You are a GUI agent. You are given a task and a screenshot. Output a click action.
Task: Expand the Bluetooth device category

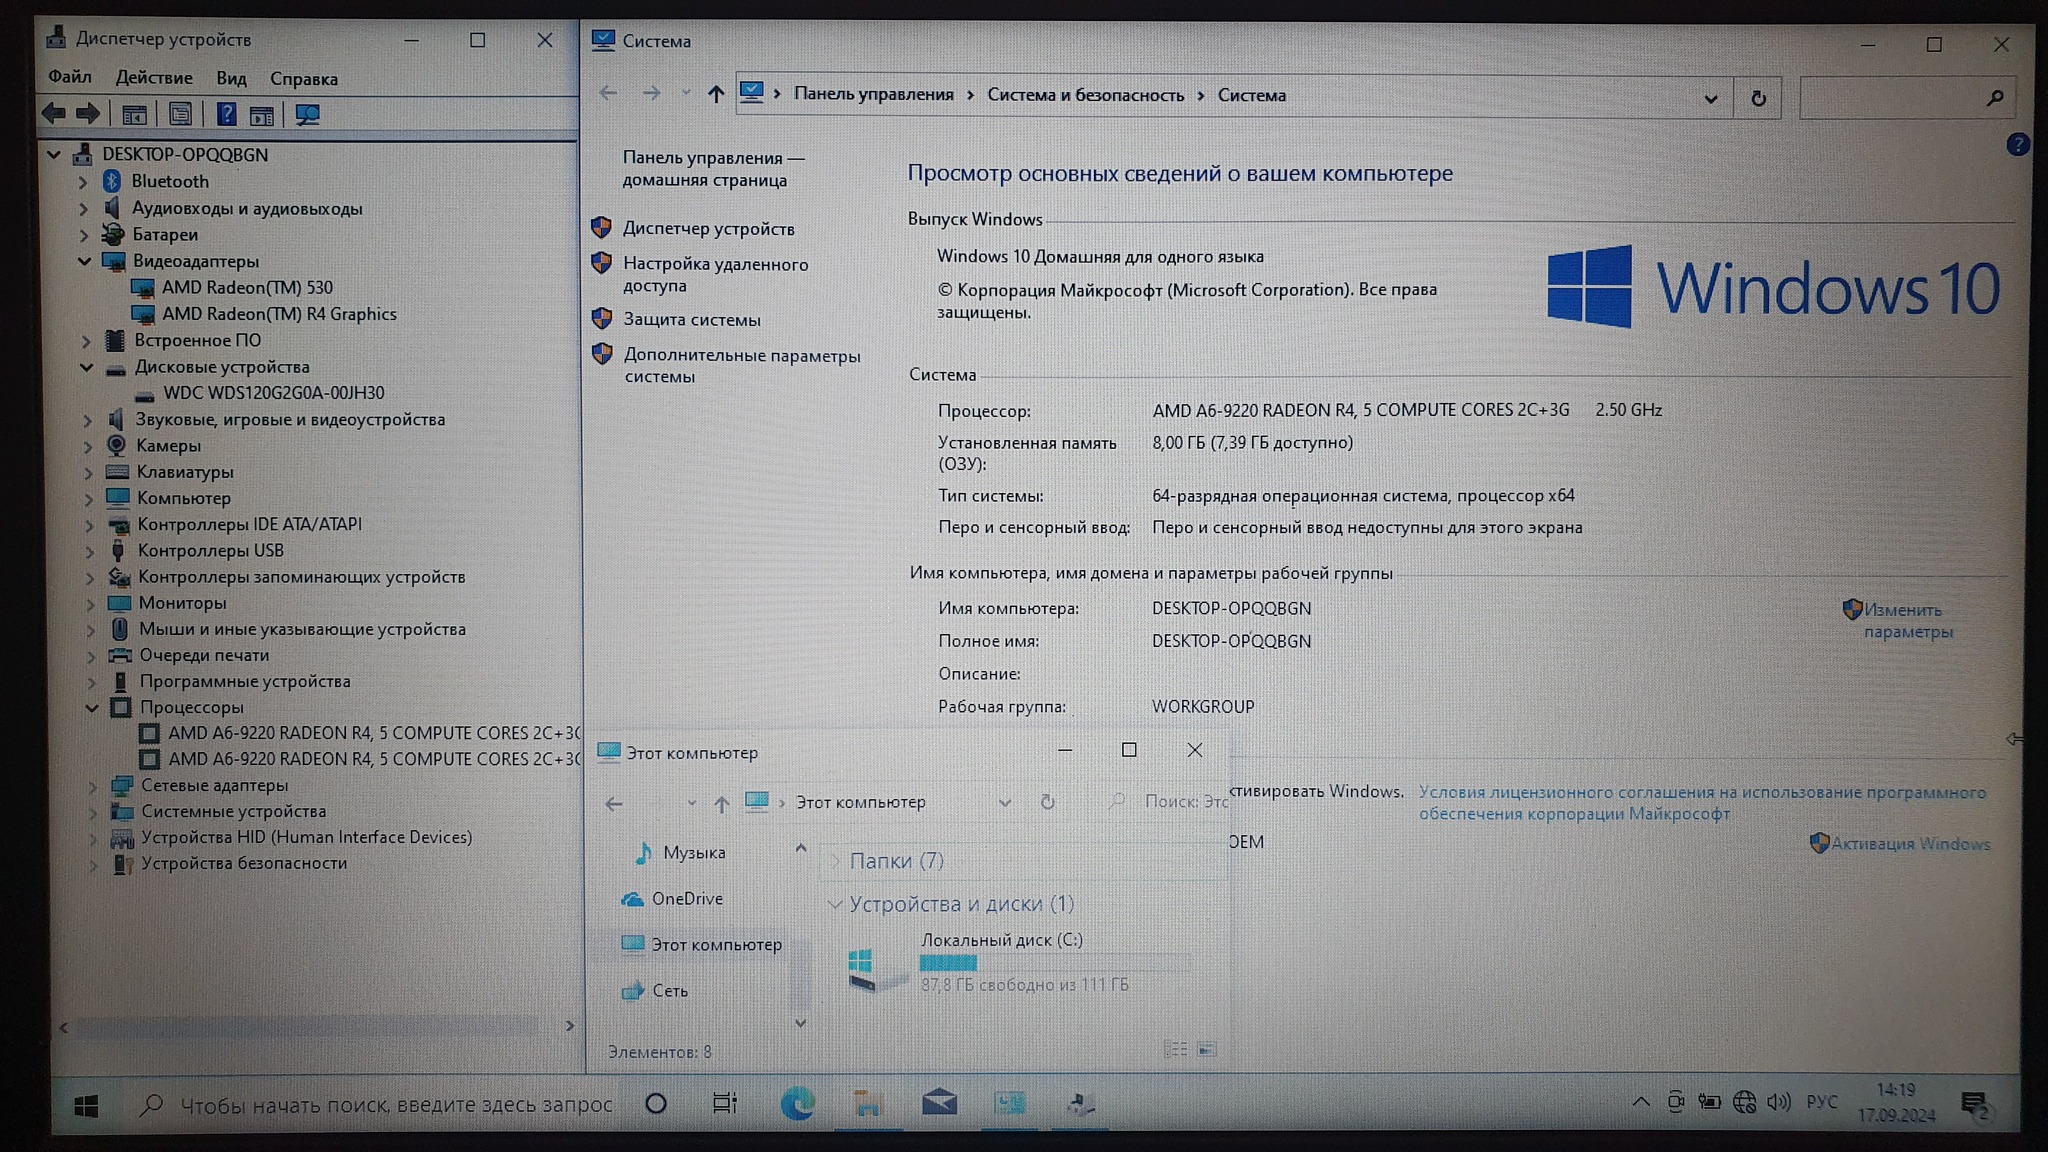click(84, 182)
